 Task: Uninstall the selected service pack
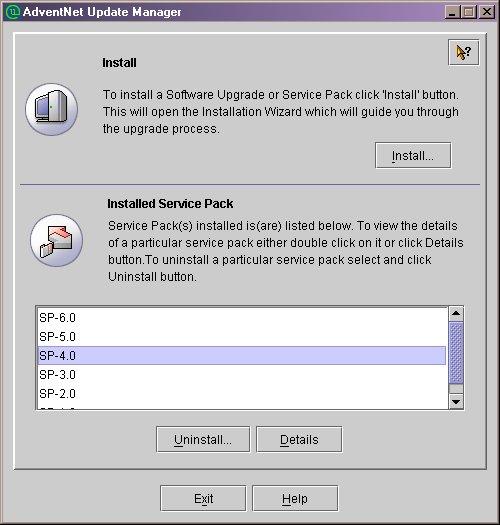(203, 439)
